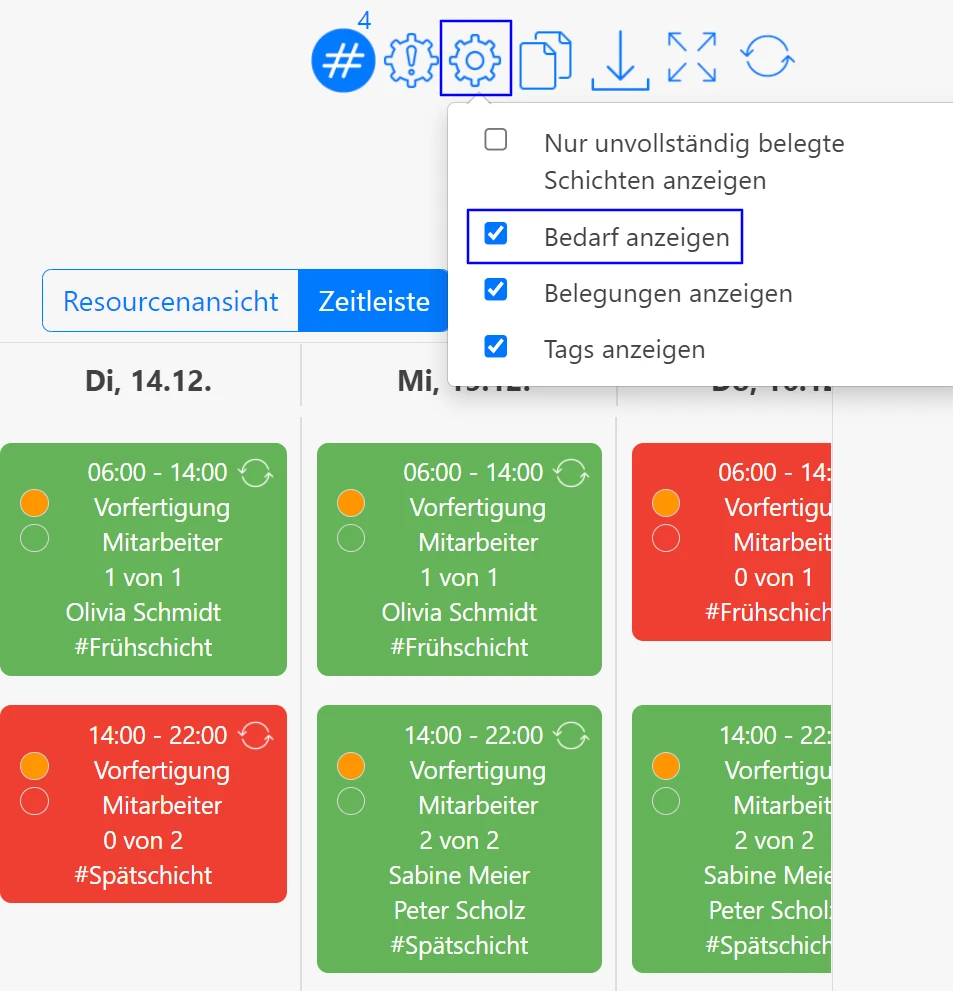The height and width of the screenshot is (991, 953).
Task: Click the orange status circle on Thursday's early shift
Action: pyautogui.click(x=666, y=503)
